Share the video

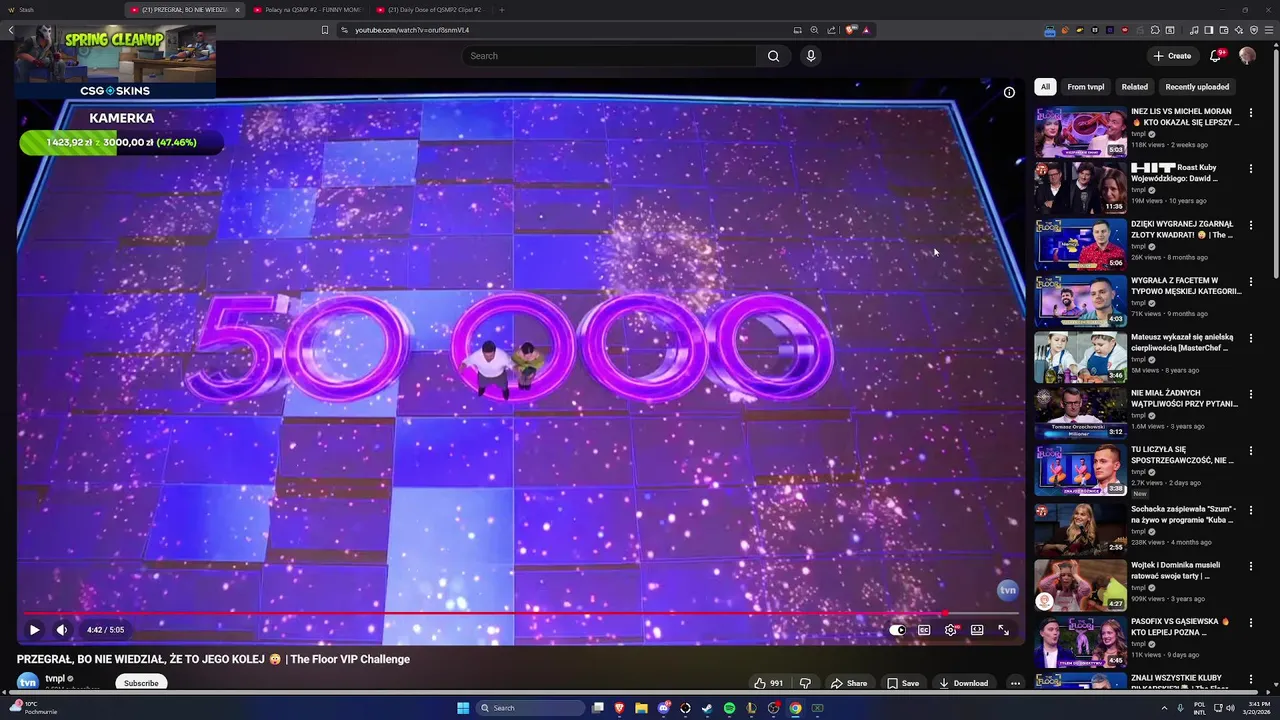pos(849,683)
